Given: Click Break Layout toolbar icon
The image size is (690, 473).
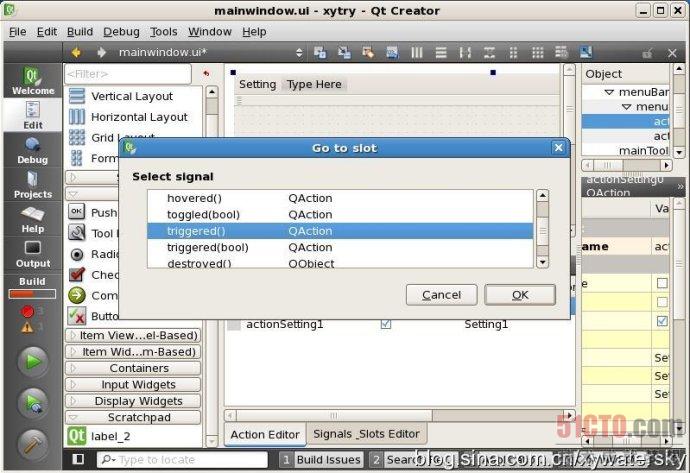Looking at the screenshot, I should pyautogui.click(x=562, y=53).
